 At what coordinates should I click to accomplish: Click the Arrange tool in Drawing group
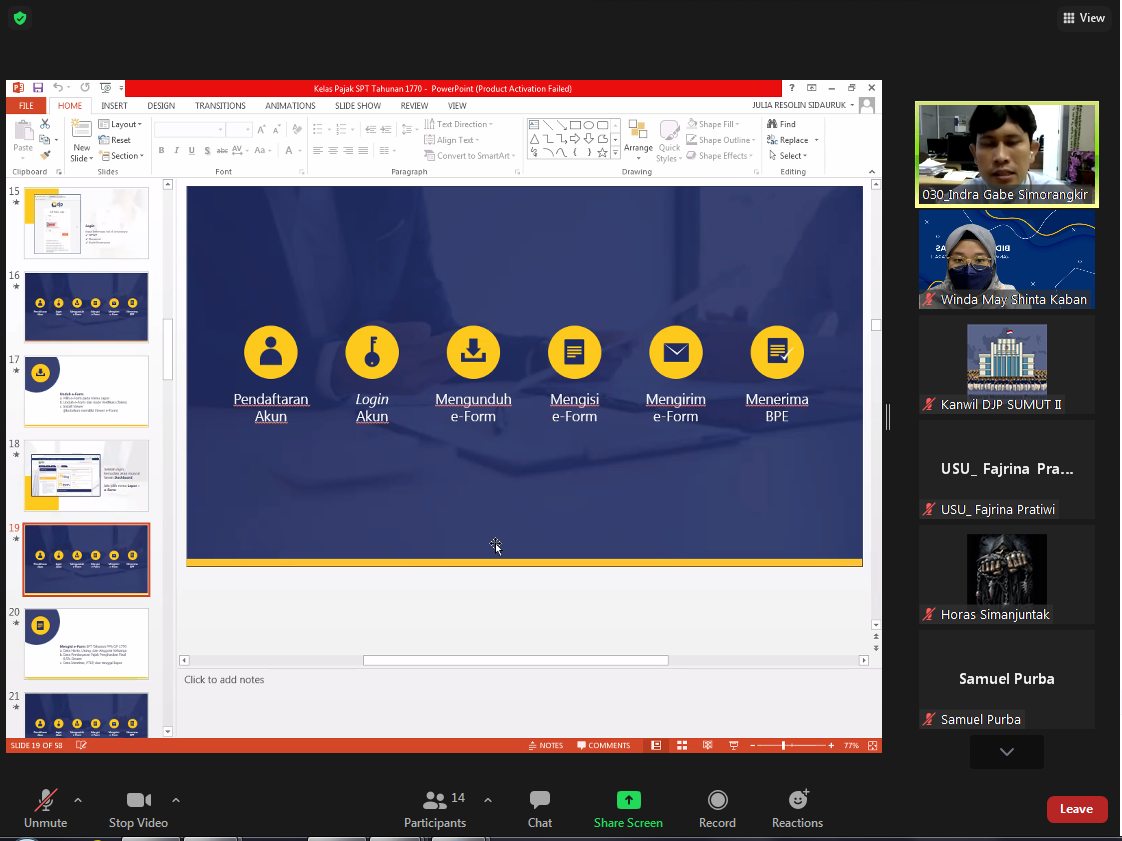pos(638,138)
